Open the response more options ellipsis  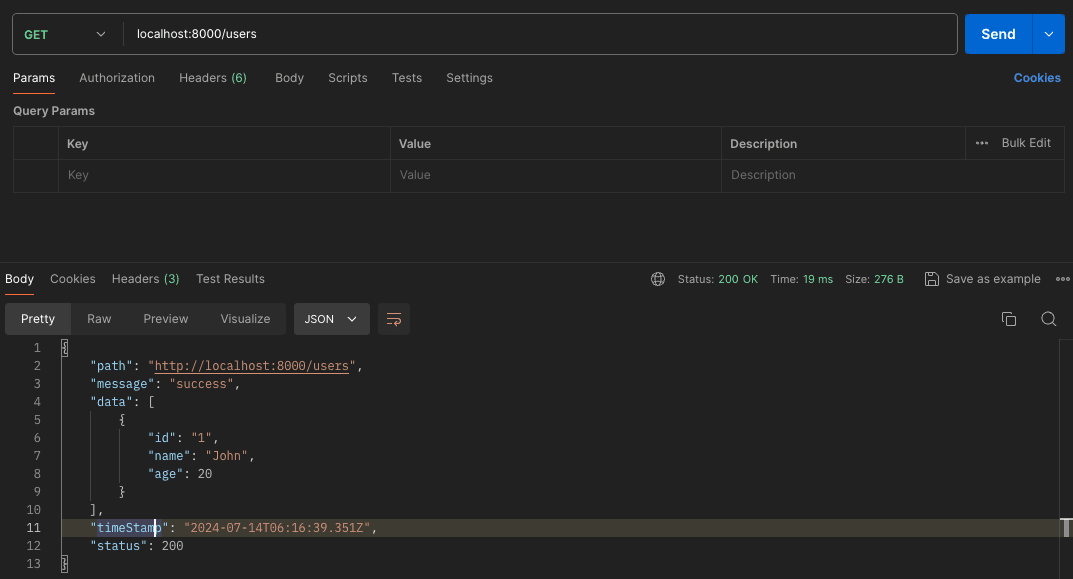click(x=1060, y=279)
